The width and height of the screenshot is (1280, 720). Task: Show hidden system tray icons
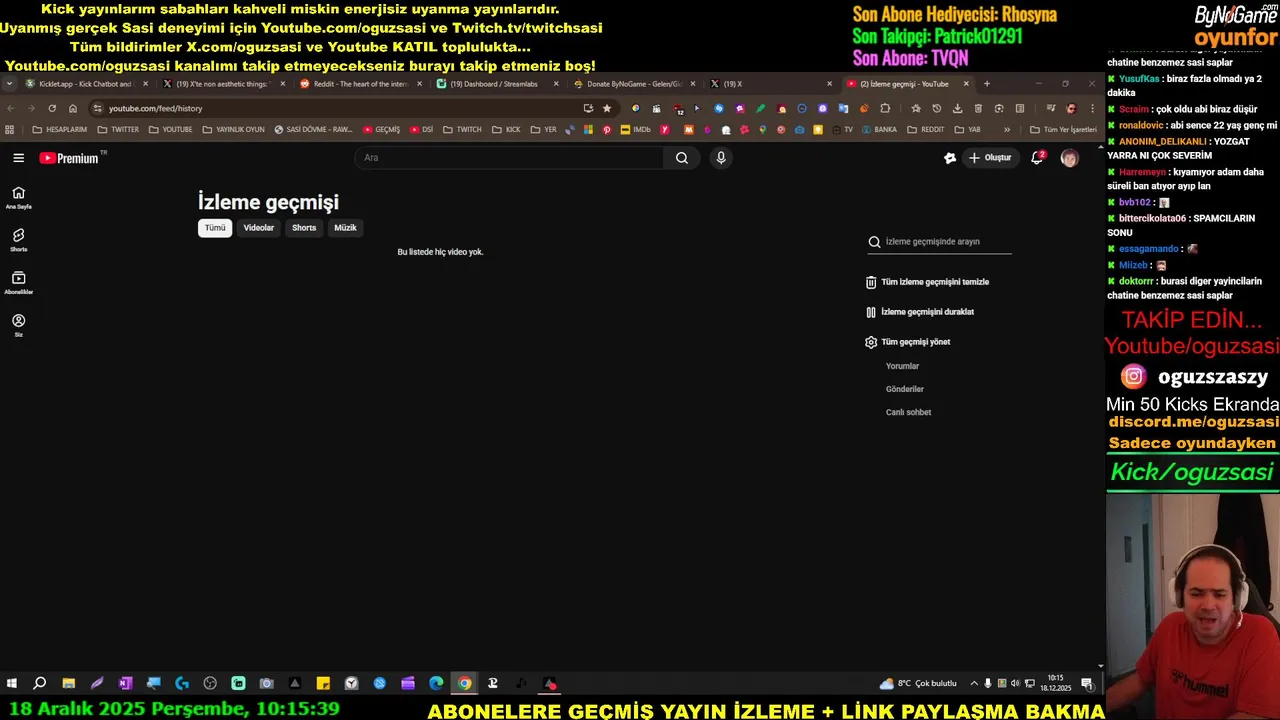(x=974, y=684)
